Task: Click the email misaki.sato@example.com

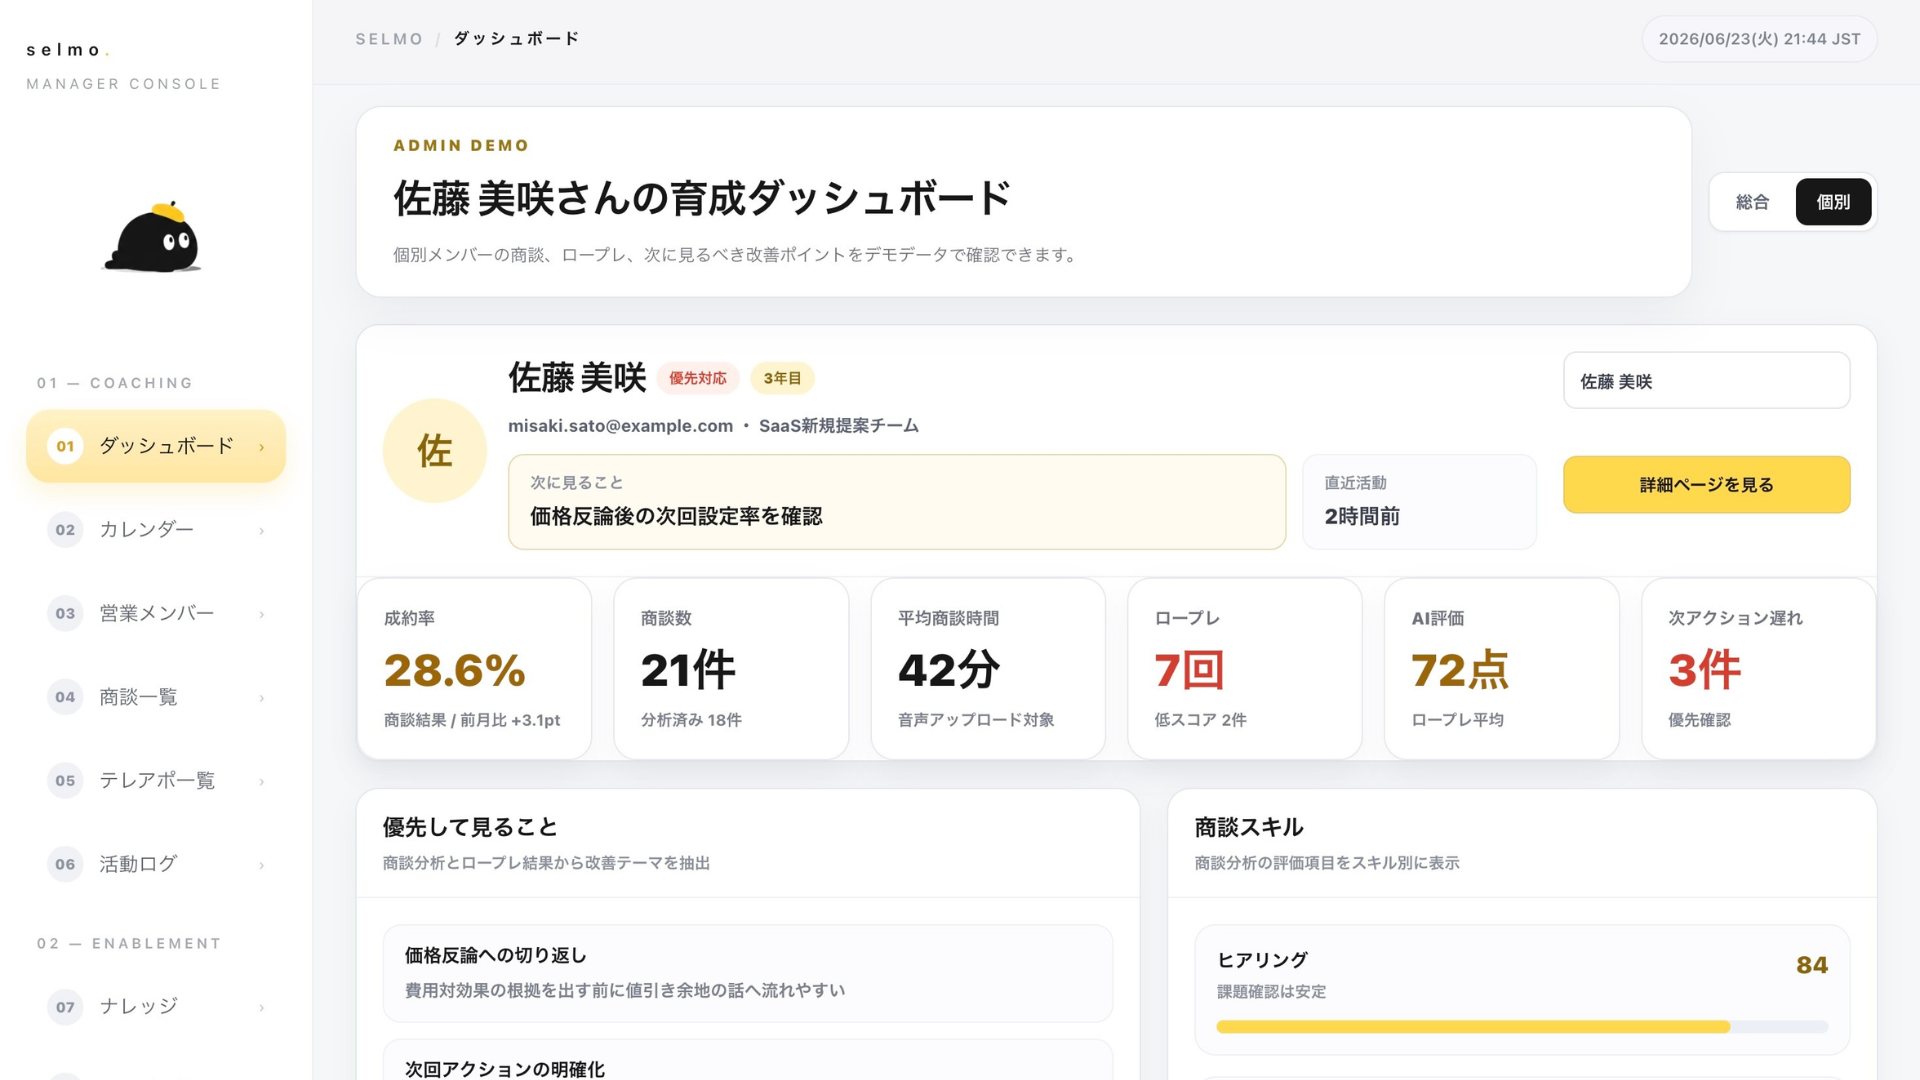Action: (x=620, y=426)
